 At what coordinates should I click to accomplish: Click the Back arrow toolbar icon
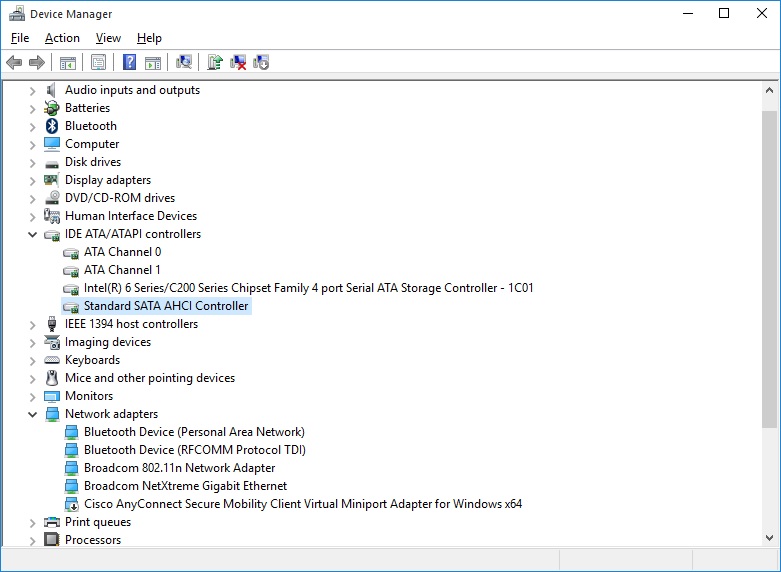14,63
